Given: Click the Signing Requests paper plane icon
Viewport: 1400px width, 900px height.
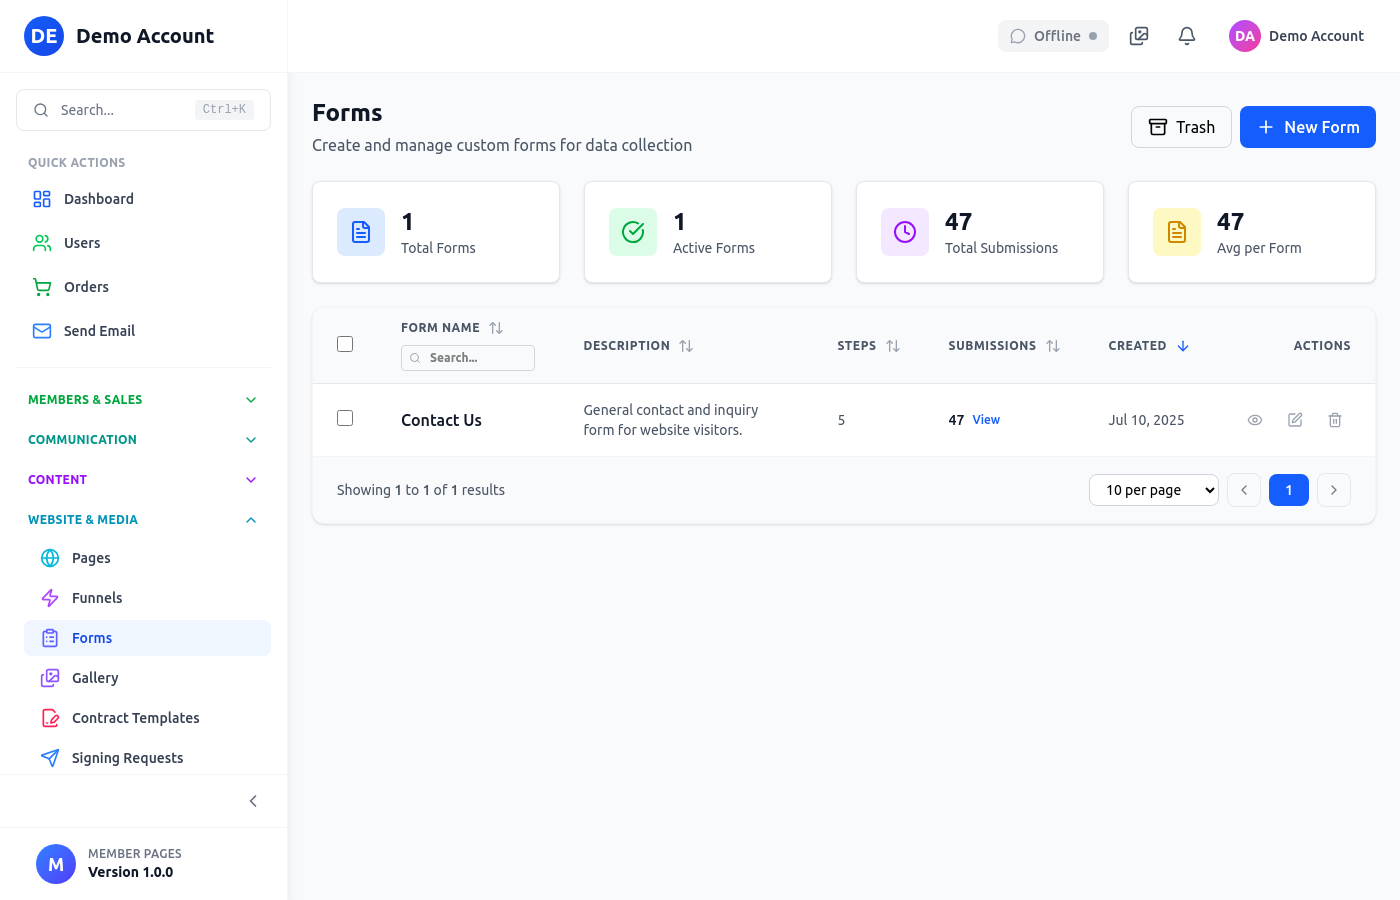Looking at the screenshot, I should pos(49,757).
